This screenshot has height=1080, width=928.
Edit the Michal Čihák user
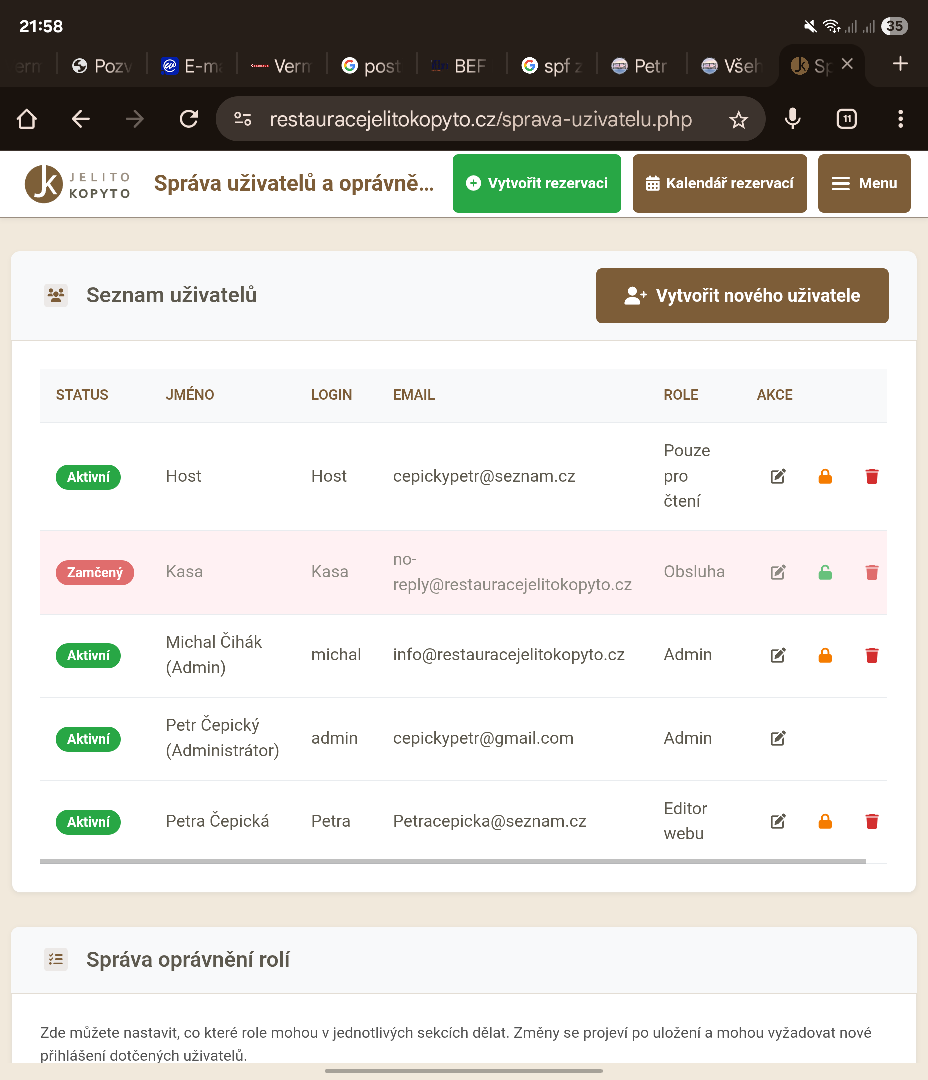(x=778, y=655)
